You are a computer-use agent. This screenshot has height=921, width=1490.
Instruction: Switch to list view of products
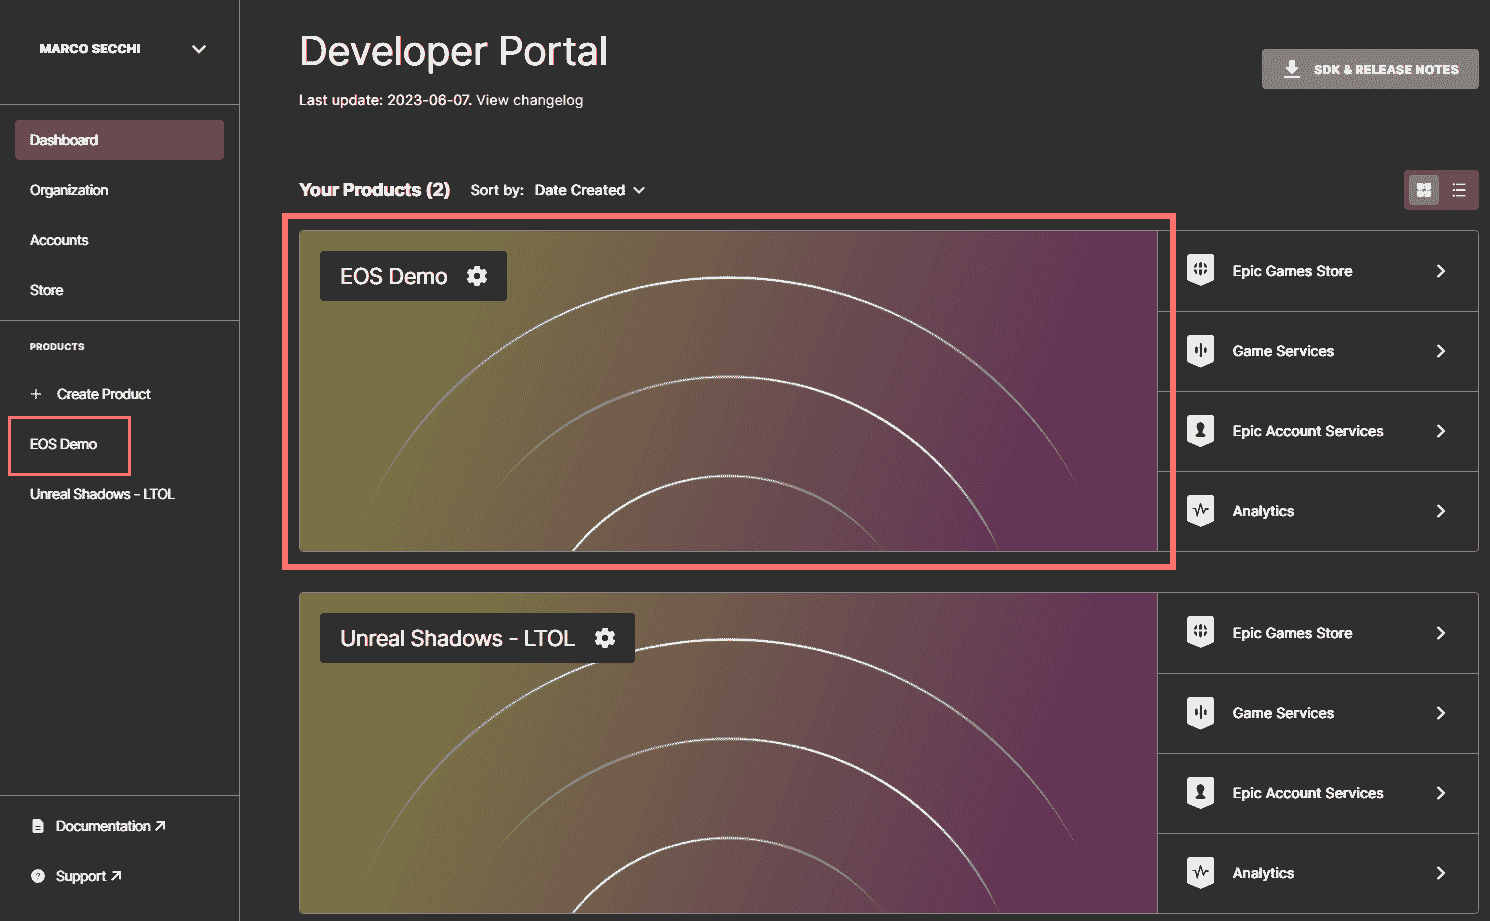(1459, 190)
